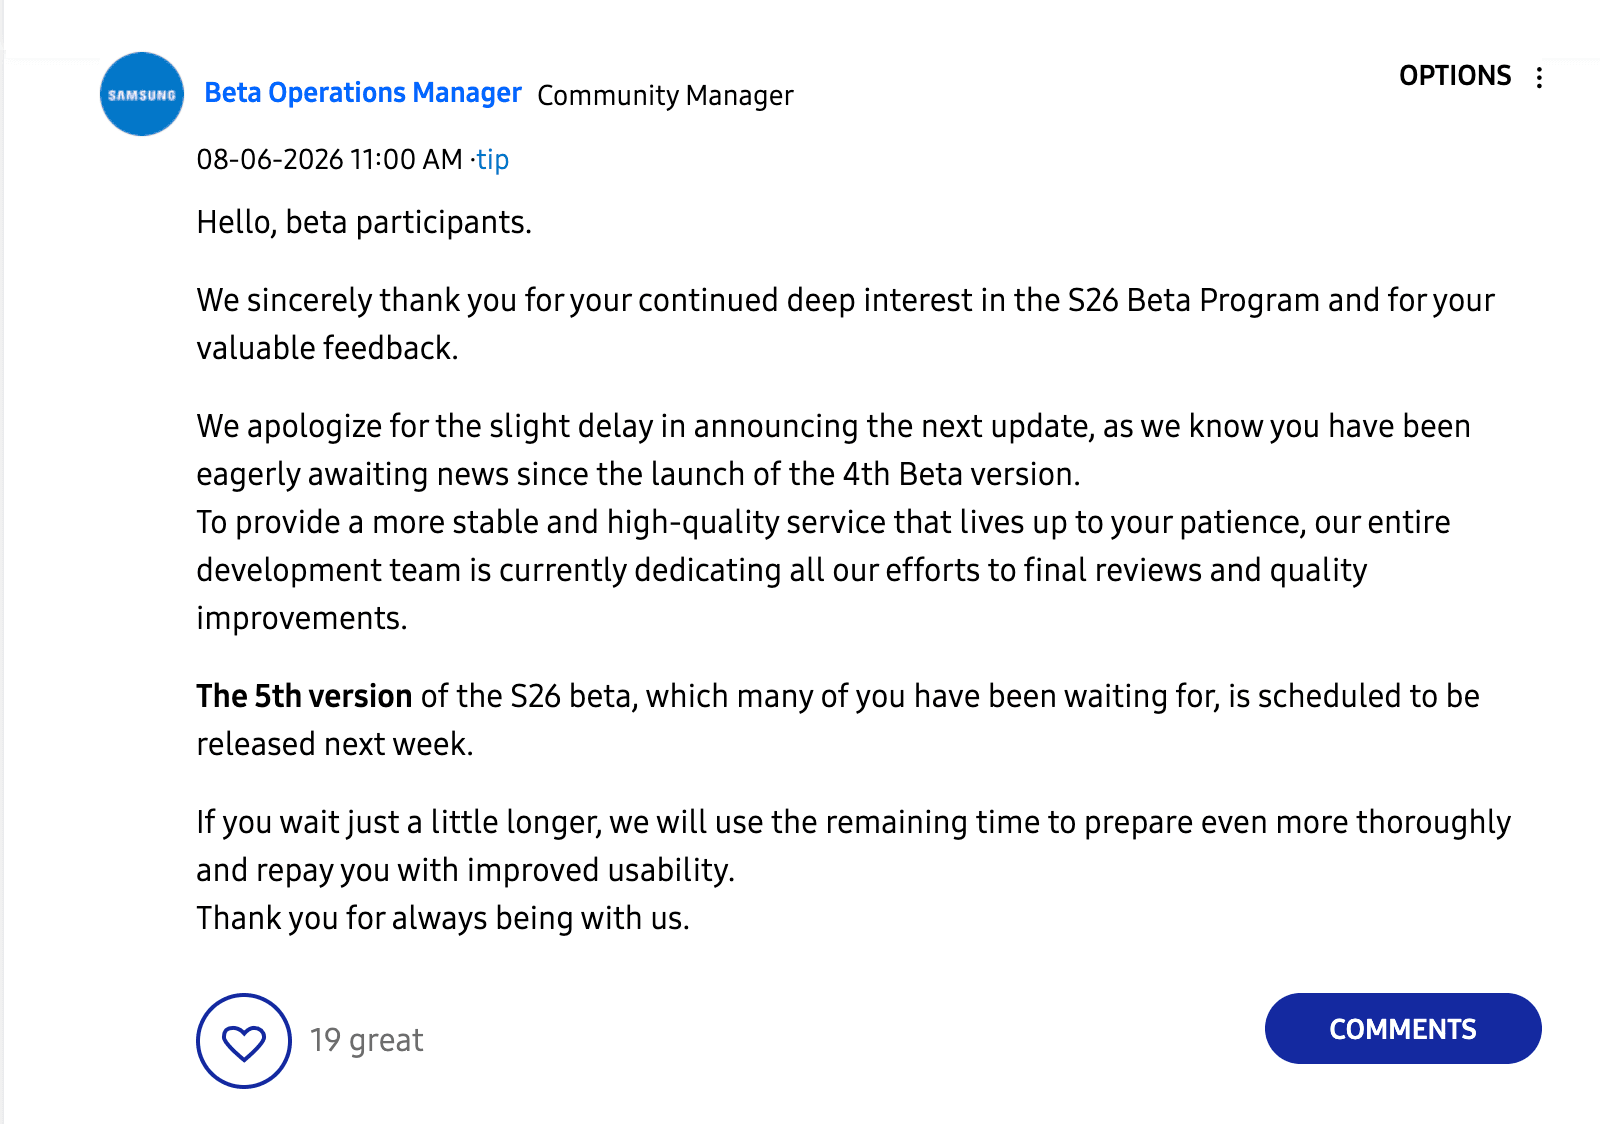
Task: Click the "We apologize for the slight delay" sentence
Action: [833, 450]
